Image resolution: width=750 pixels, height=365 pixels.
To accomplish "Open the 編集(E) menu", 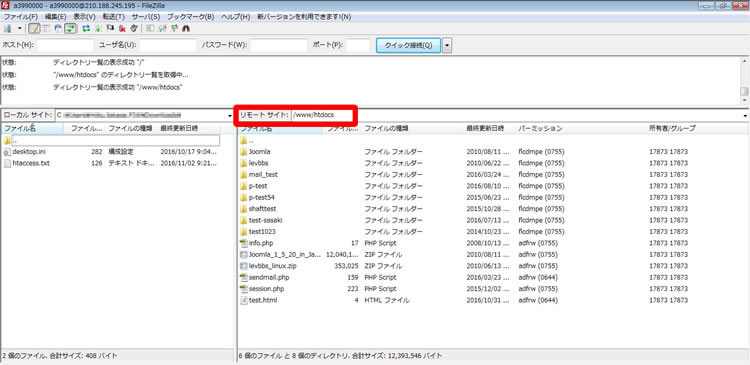I will (x=55, y=17).
